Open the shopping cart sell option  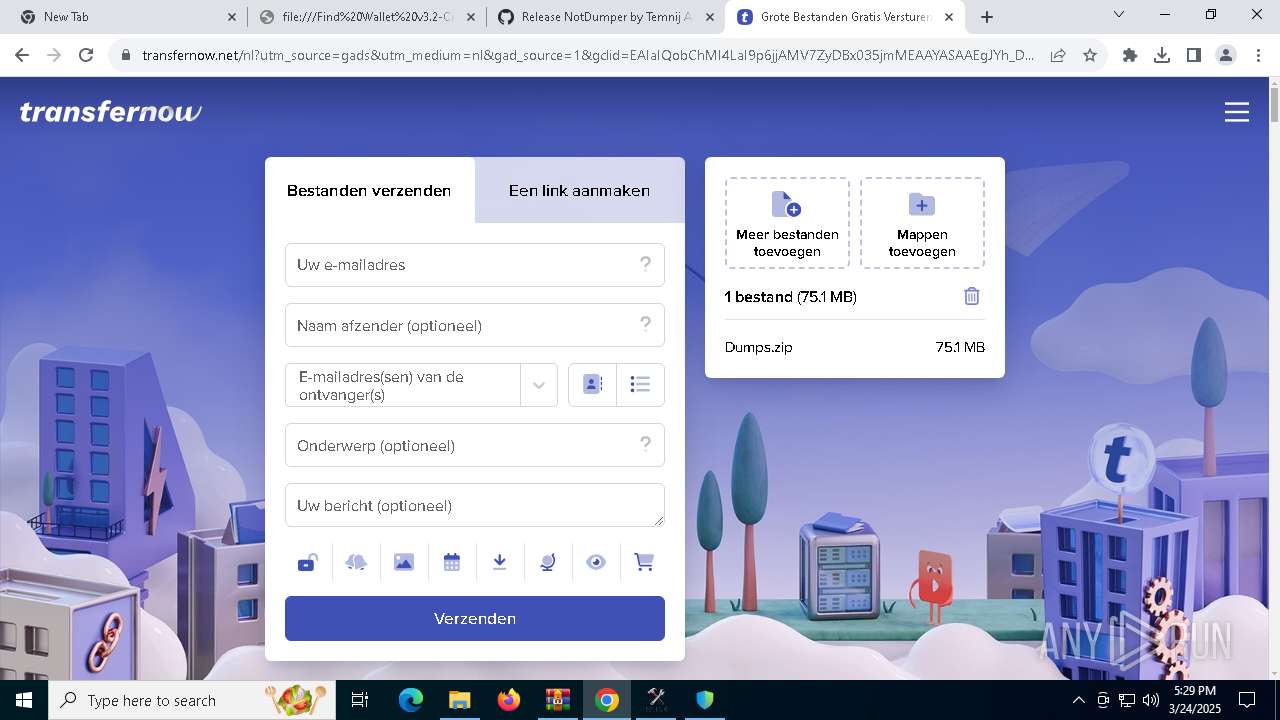click(644, 563)
